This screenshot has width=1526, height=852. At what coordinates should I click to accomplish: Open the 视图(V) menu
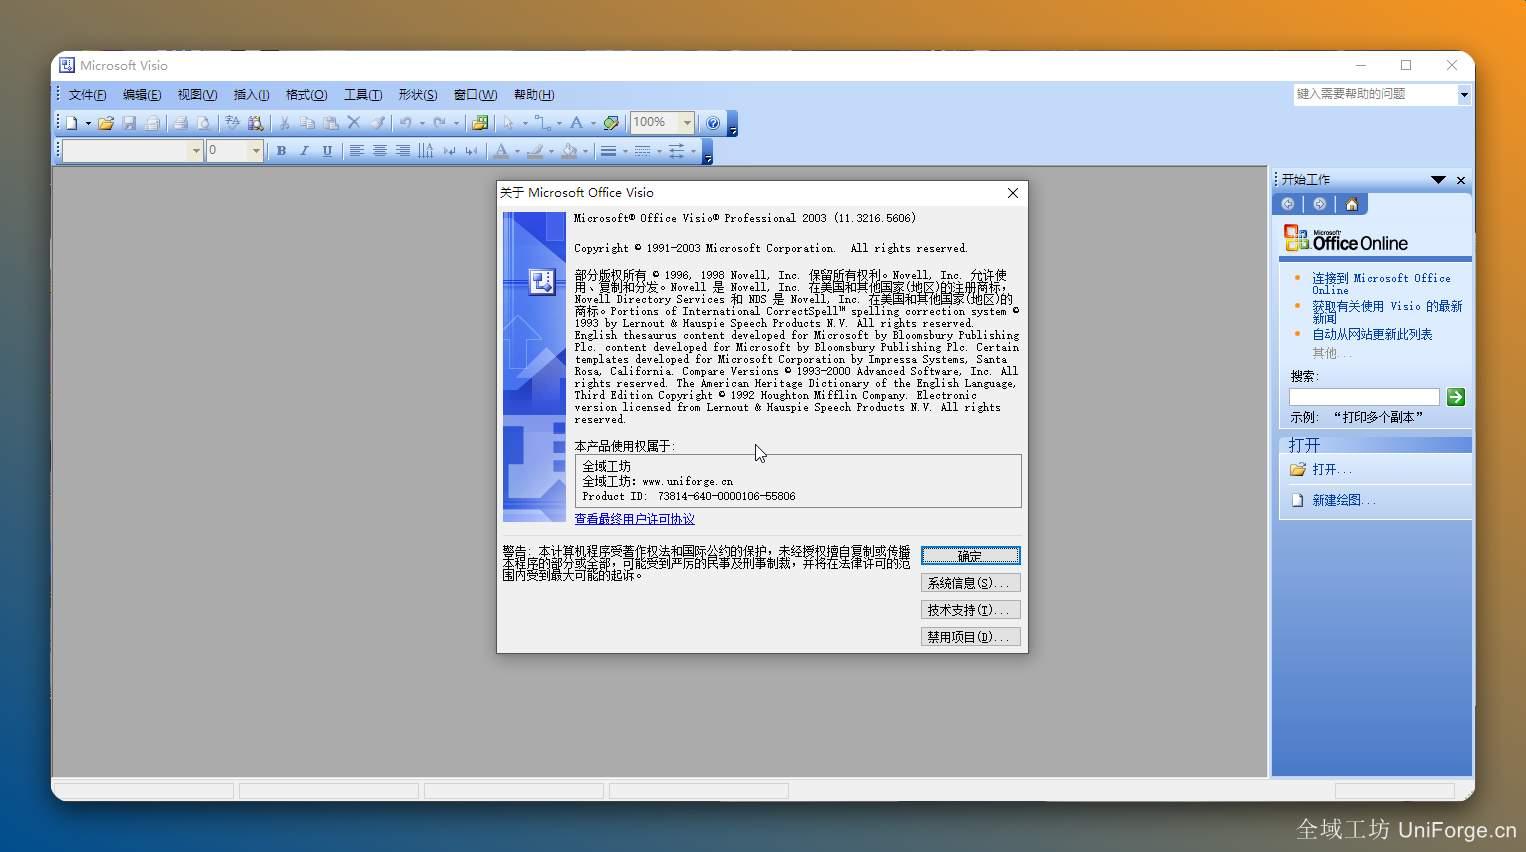(x=197, y=95)
